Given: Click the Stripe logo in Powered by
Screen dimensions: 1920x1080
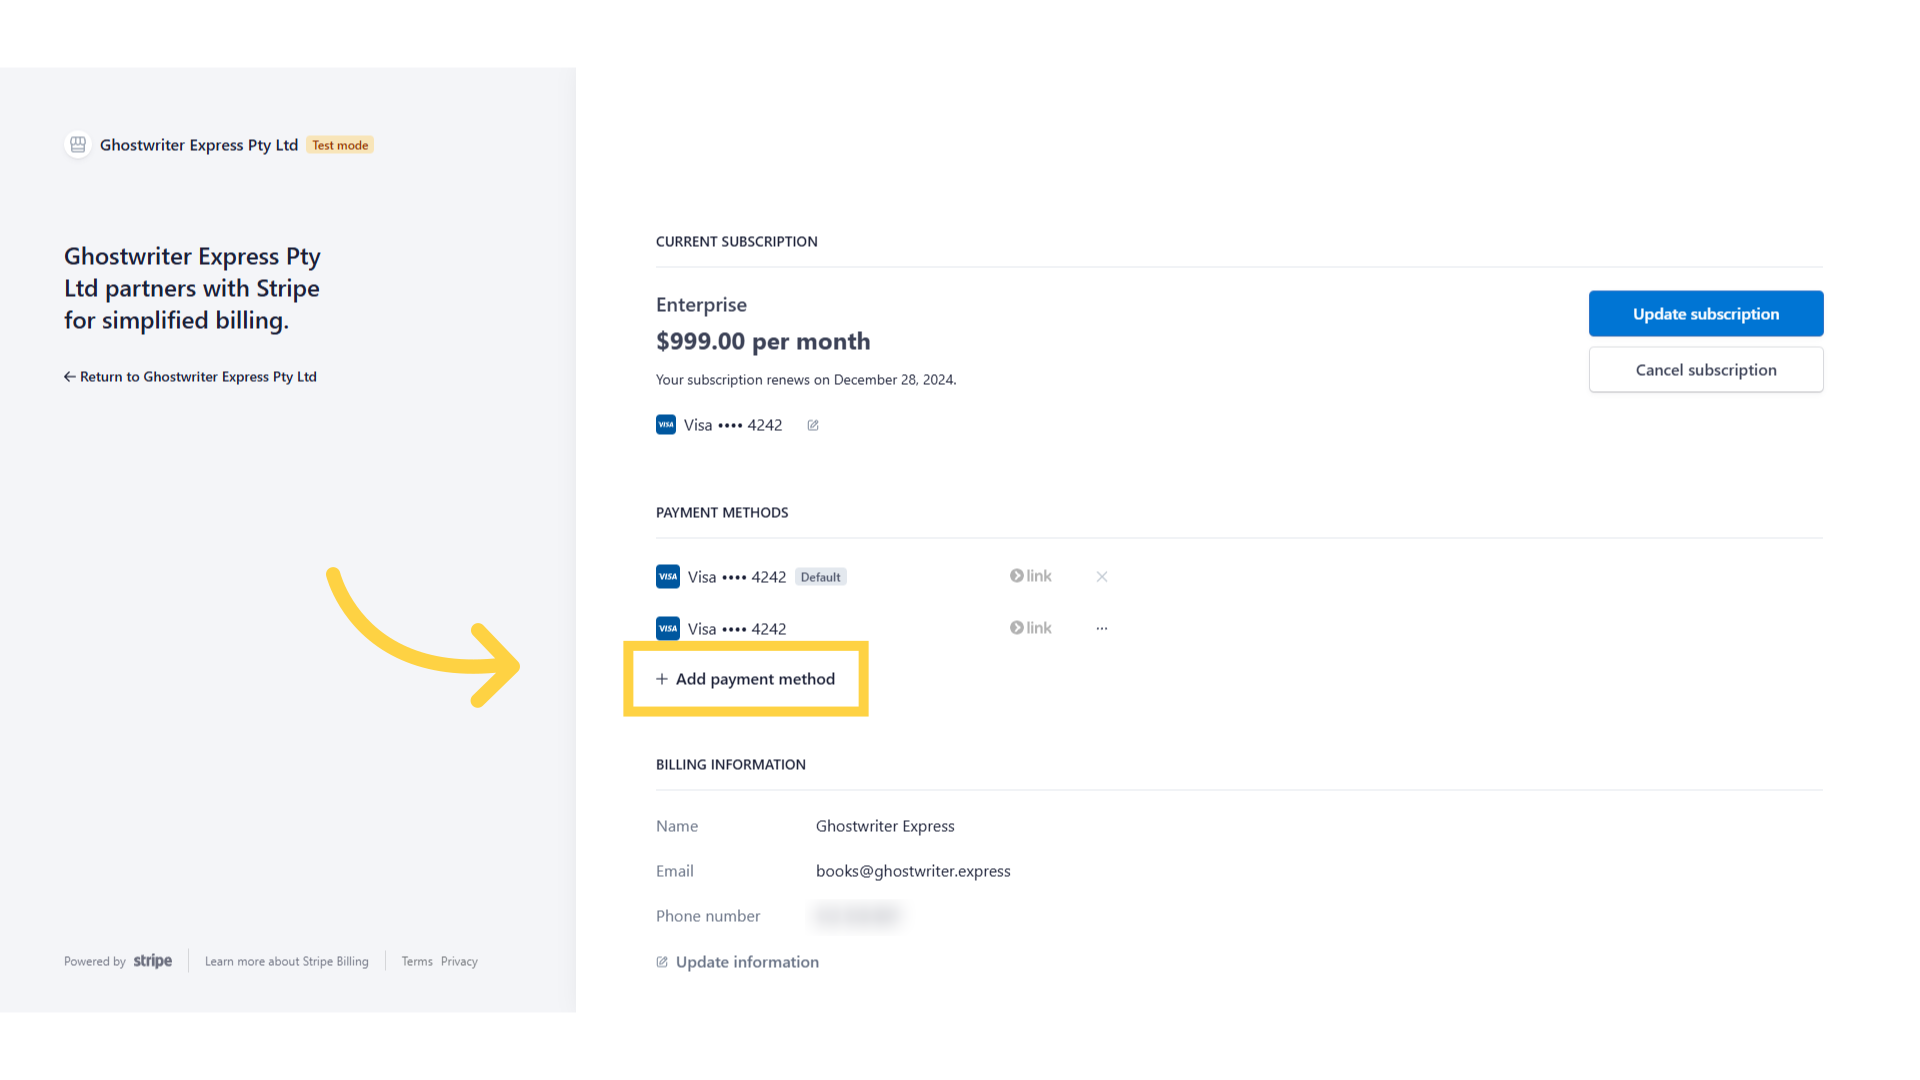Looking at the screenshot, I should coord(153,961).
